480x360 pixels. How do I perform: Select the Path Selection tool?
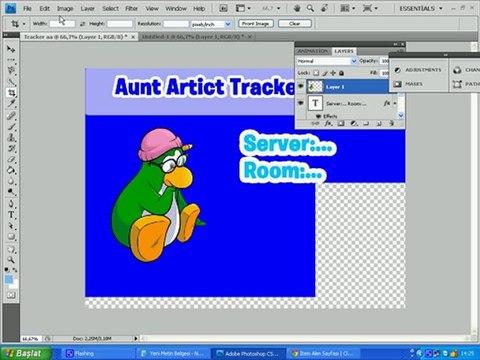(11, 226)
